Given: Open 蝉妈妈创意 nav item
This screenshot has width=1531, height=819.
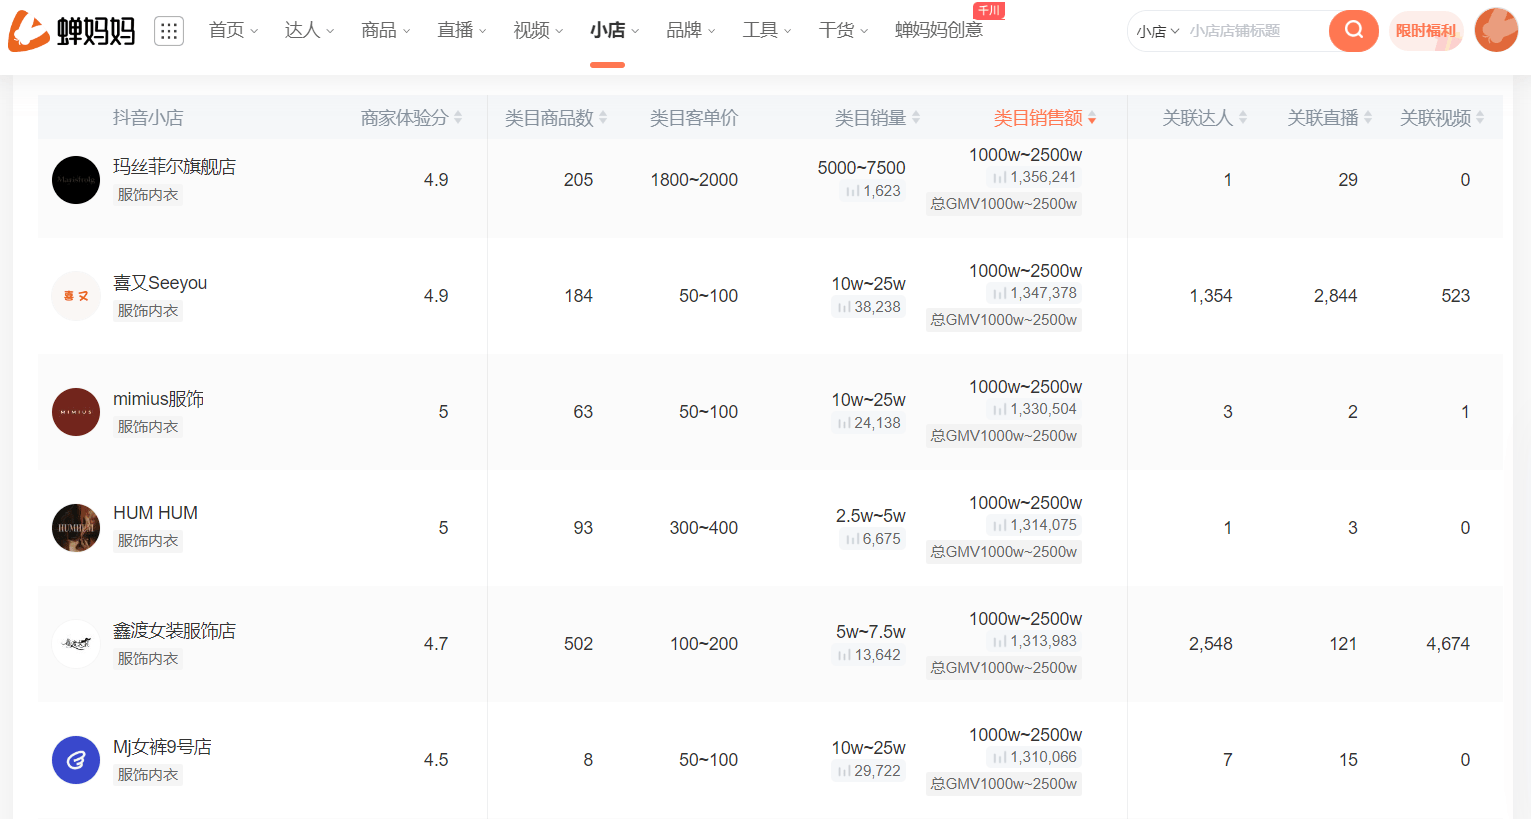Looking at the screenshot, I should (x=938, y=30).
